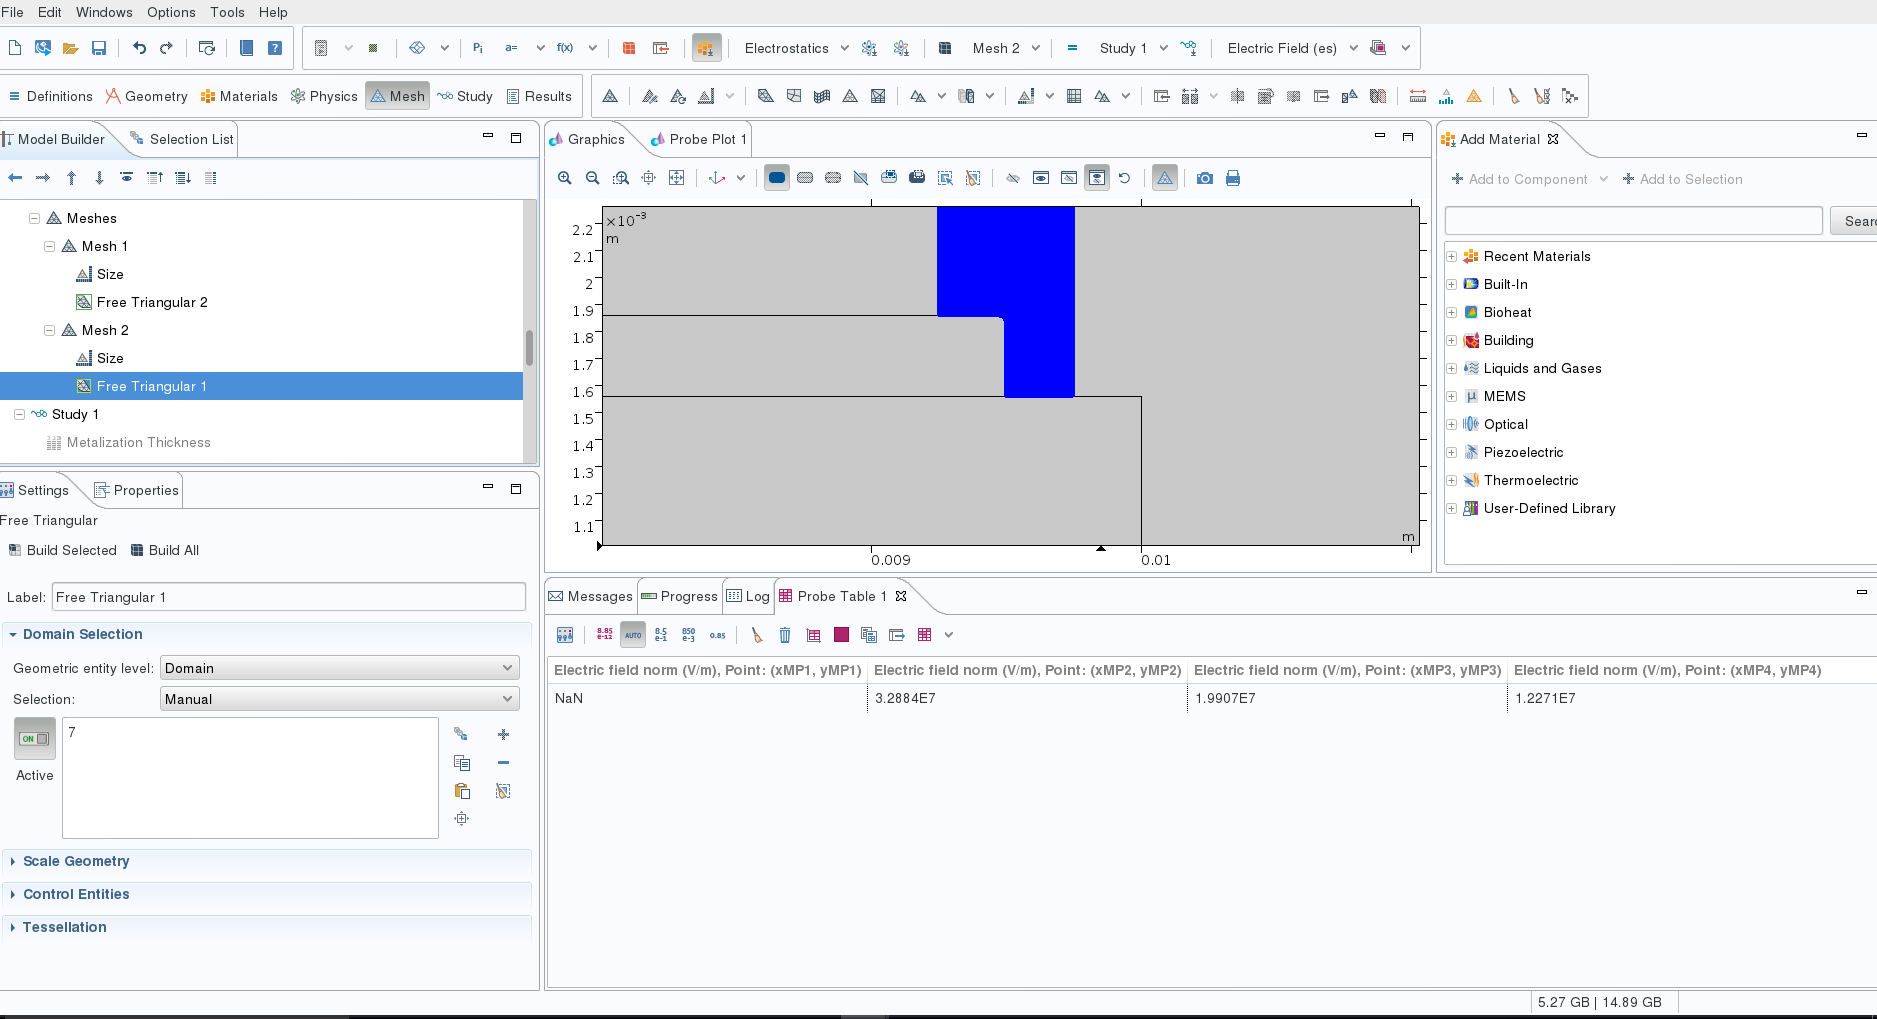Expand the MEMS material library
This screenshot has height=1019, width=1877.
click(1452, 396)
